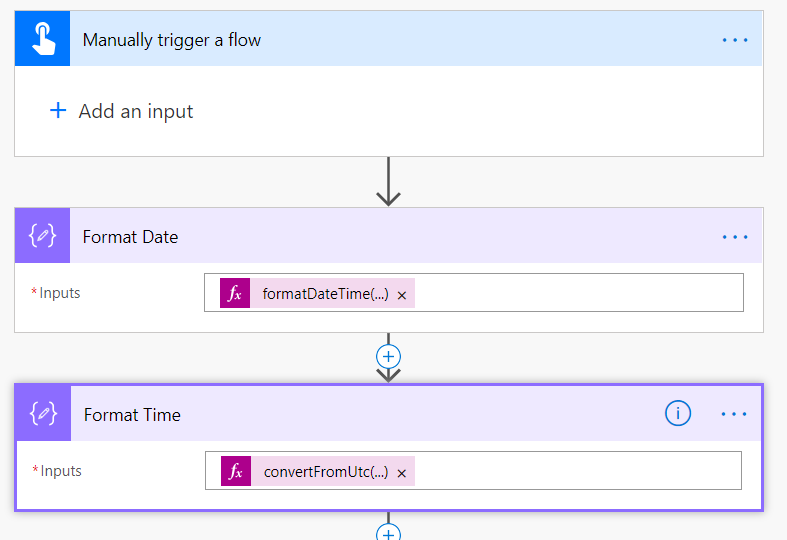Add a new step below Format Time
The width and height of the screenshot is (787, 540).
coord(388,533)
